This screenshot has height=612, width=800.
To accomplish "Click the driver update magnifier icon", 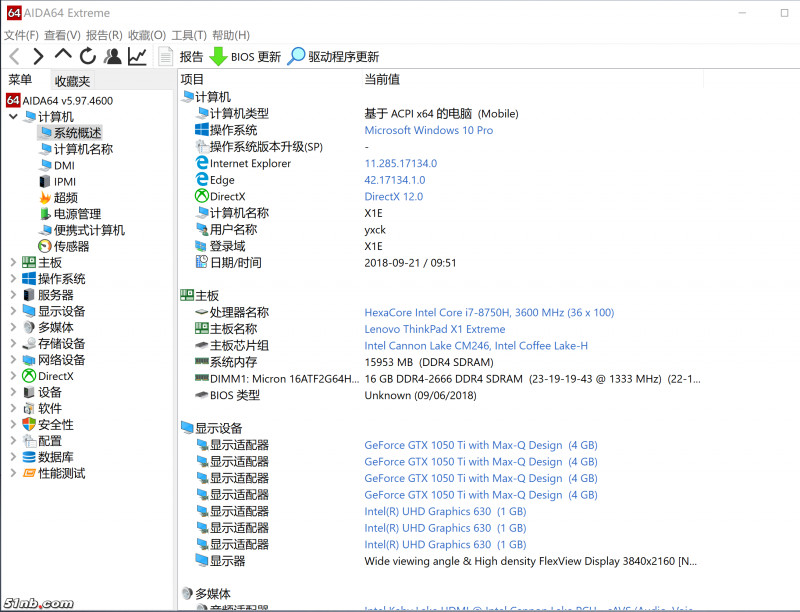I will click(x=296, y=56).
